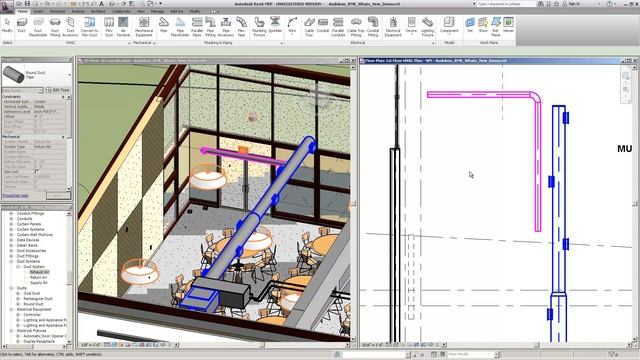Image resolution: width=640 pixels, height=360 pixels.
Task: Click the Properties panel vertical scrollbar
Action: (x=69, y=143)
